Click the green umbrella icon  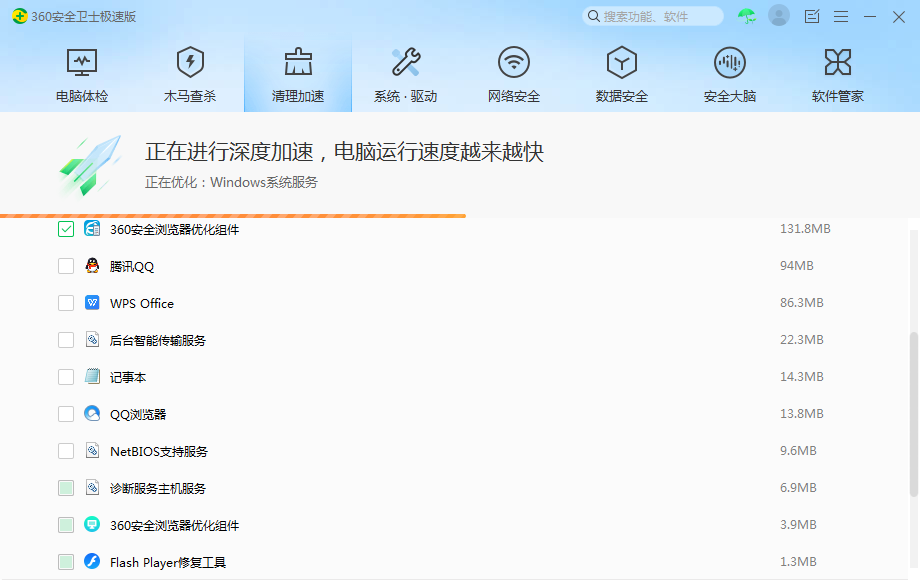coord(747,16)
